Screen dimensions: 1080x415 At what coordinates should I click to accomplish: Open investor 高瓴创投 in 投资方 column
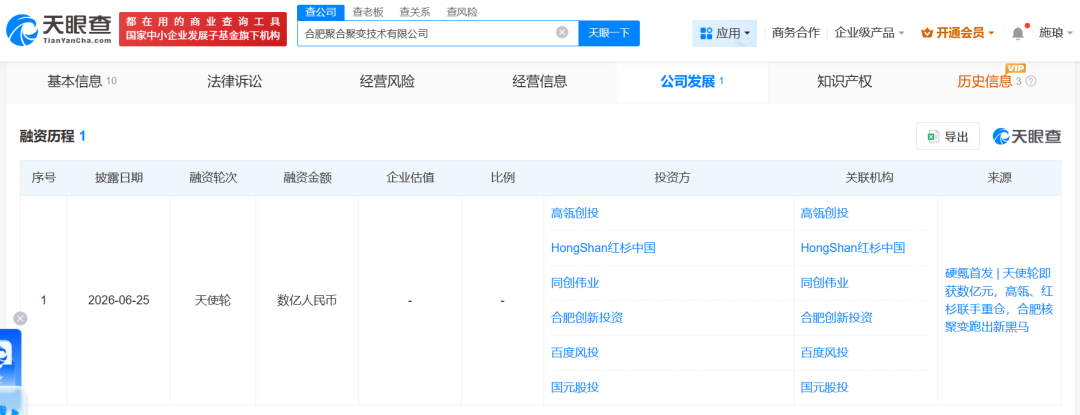[575, 213]
